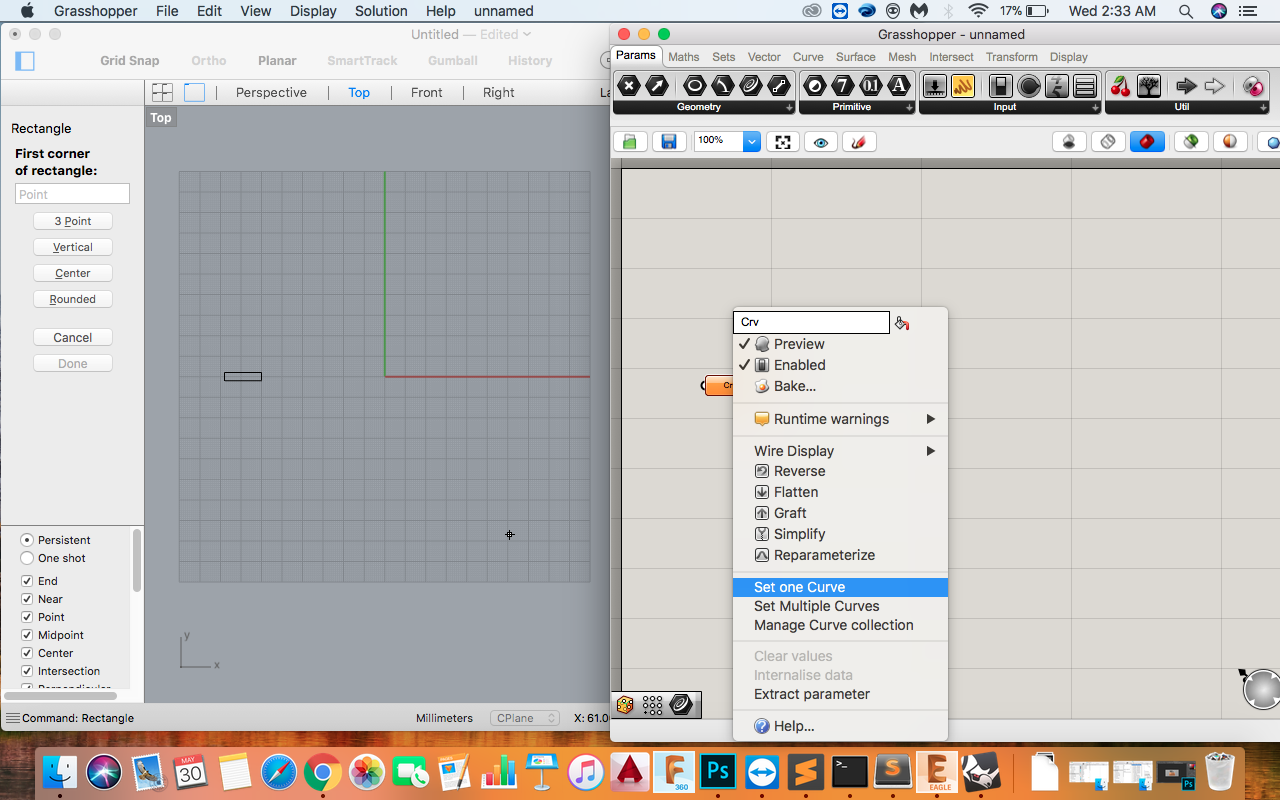
Task: Select the Text 'A' primitive icon
Action: click(x=899, y=86)
